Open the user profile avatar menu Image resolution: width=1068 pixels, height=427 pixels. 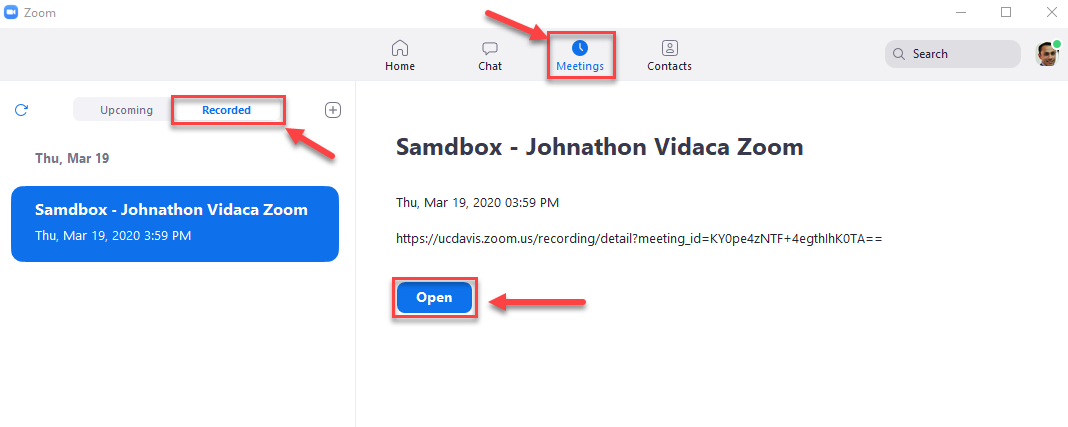tap(1047, 54)
